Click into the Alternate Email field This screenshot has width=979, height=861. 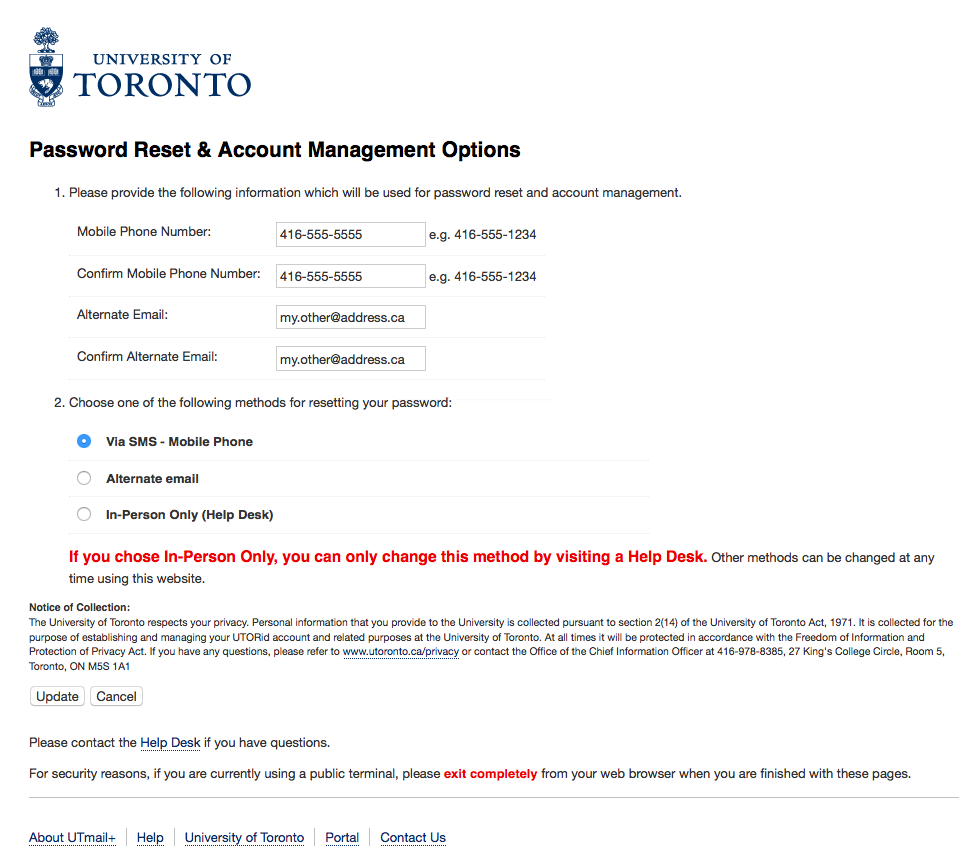351,317
